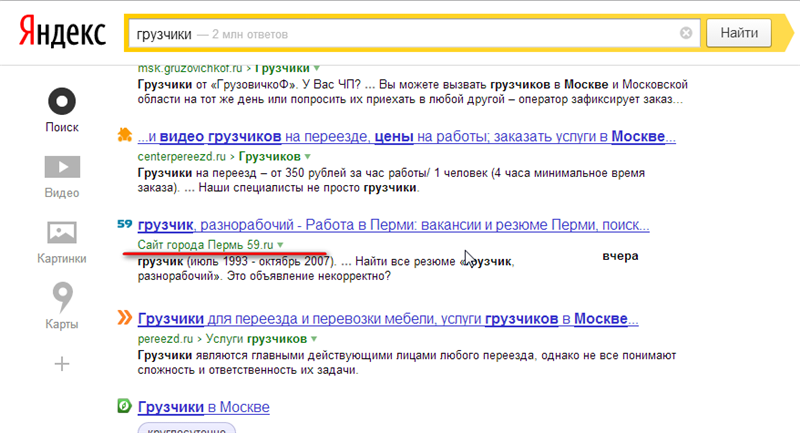The height and width of the screenshot is (433, 800).
Task: Open the Поиск search icon in sidebar
Action: point(62,102)
